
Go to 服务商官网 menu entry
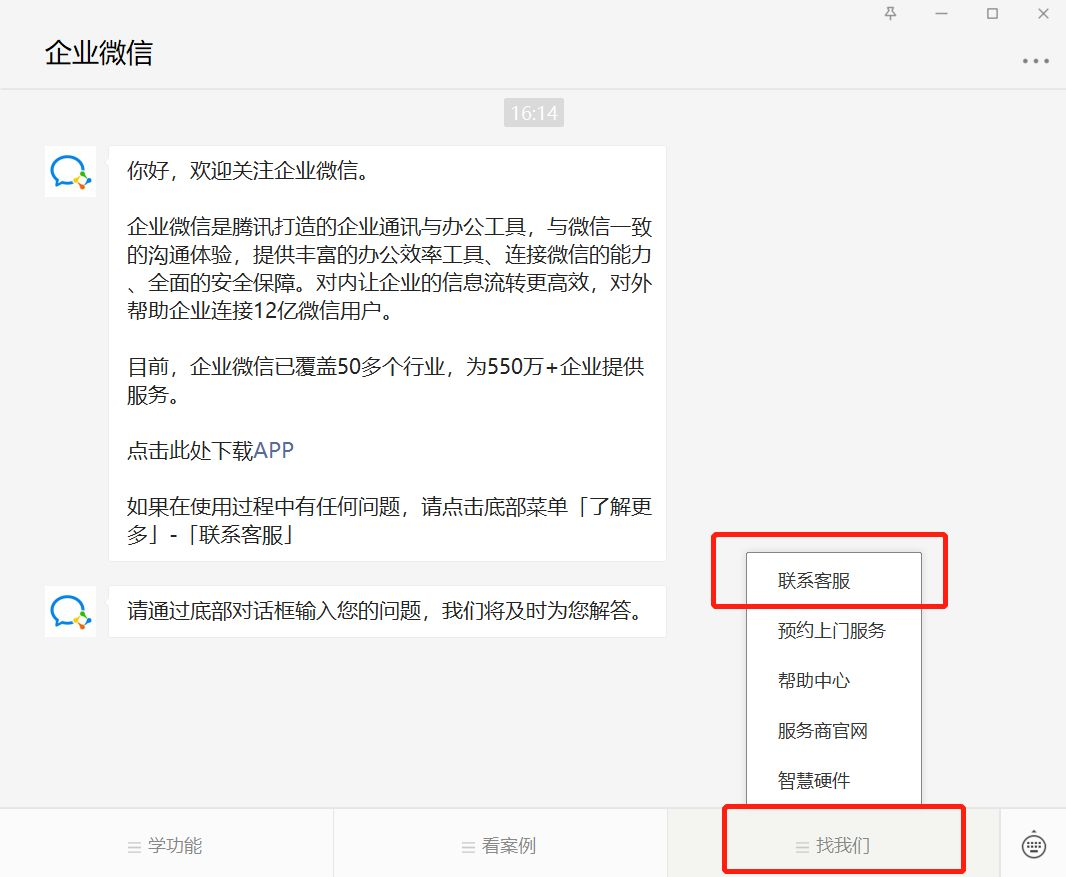pyautogui.click(x=822, y=731)
